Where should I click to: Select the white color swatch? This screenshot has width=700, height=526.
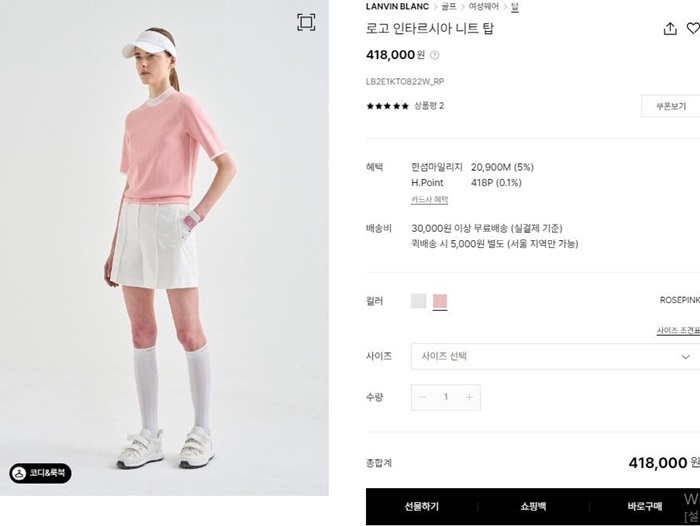[x=418, y=301]
